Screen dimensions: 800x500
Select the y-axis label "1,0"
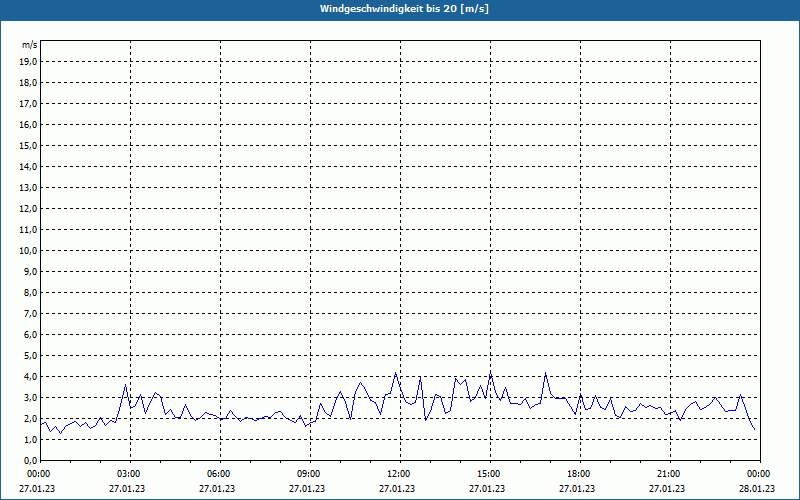click(31, 439)
